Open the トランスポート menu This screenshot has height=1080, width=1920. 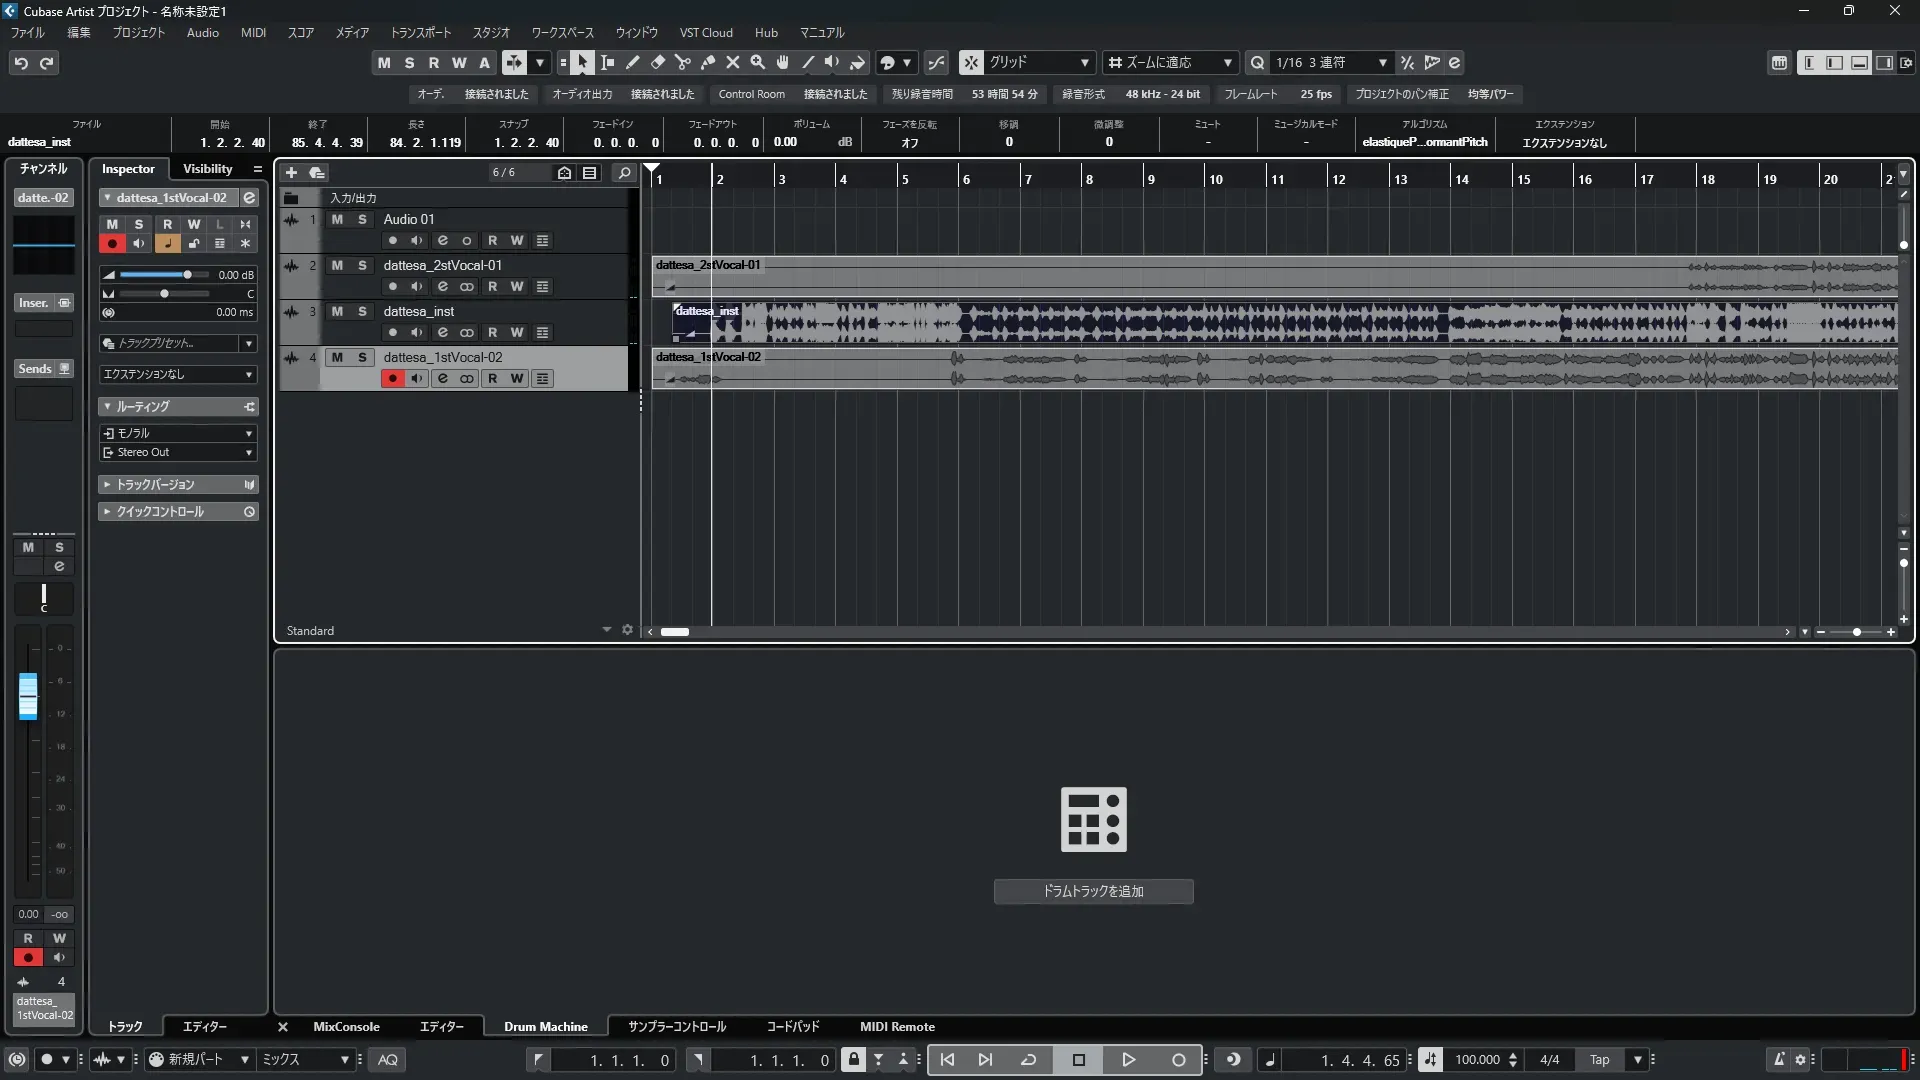coord(420,33)
